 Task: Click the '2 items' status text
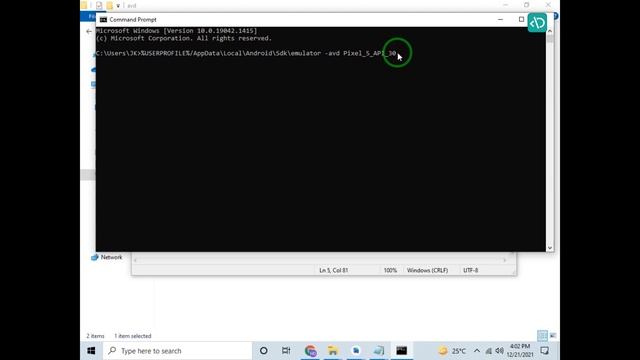(95, 336)
